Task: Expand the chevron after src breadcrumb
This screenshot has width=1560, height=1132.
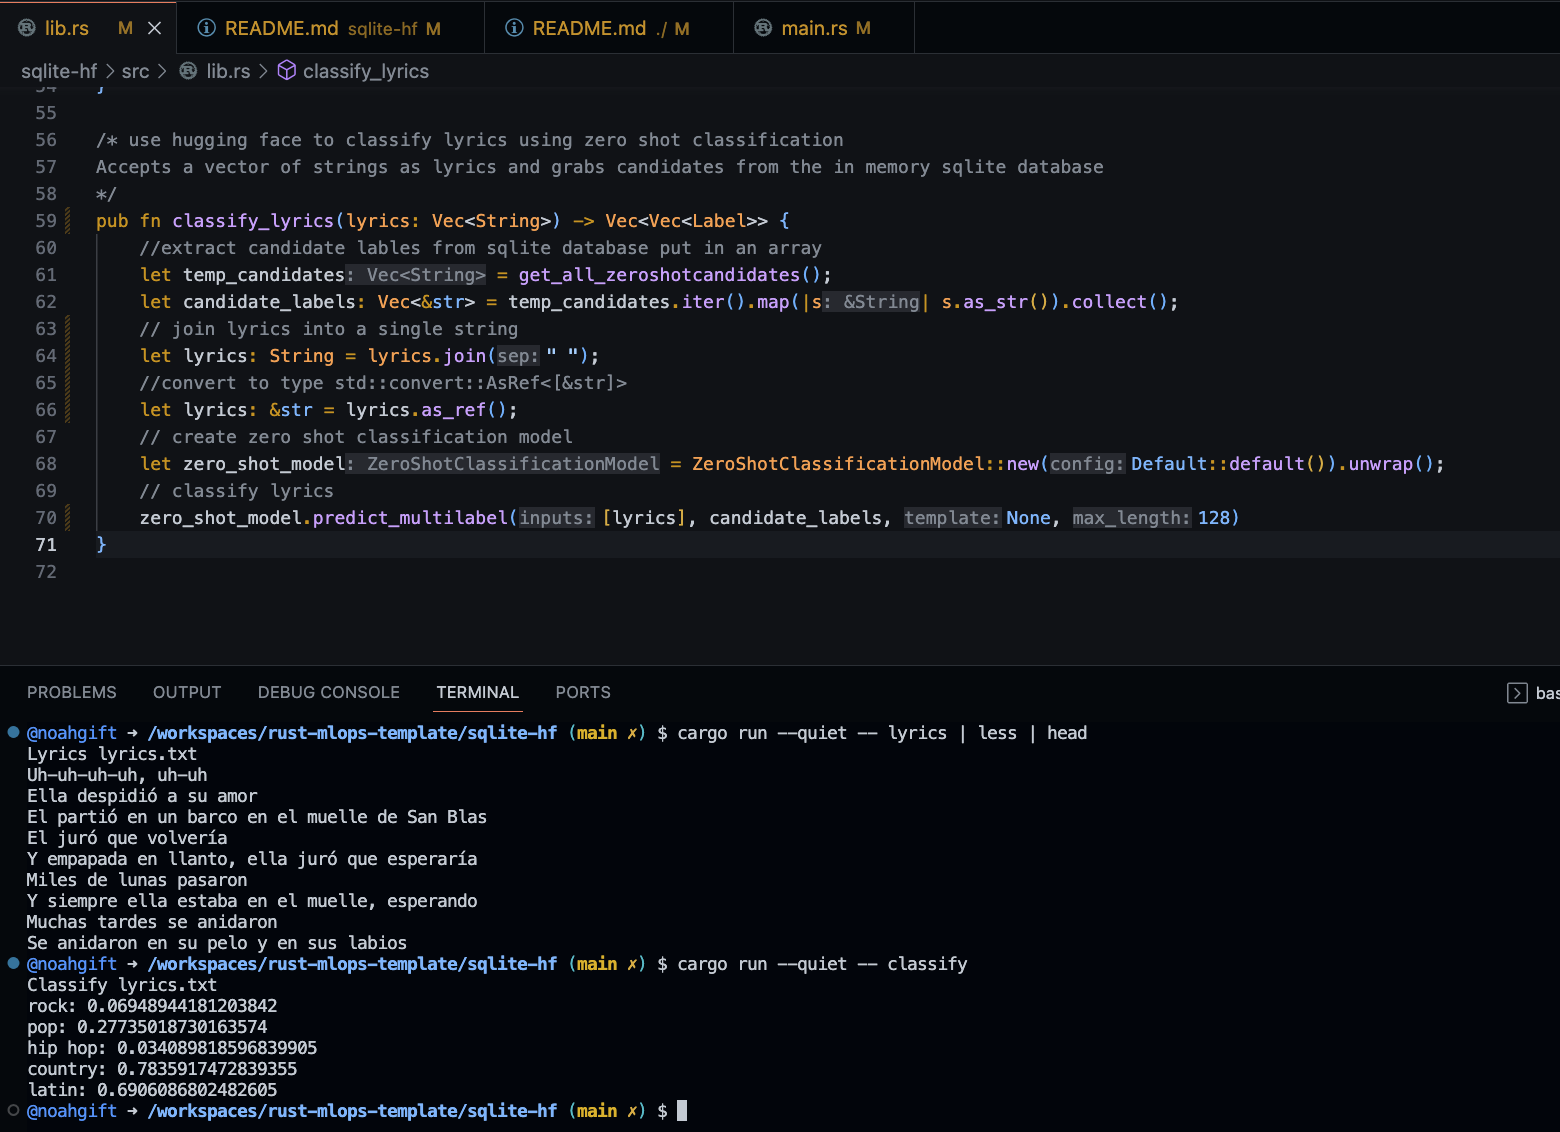Action: (x=162, y=71)
